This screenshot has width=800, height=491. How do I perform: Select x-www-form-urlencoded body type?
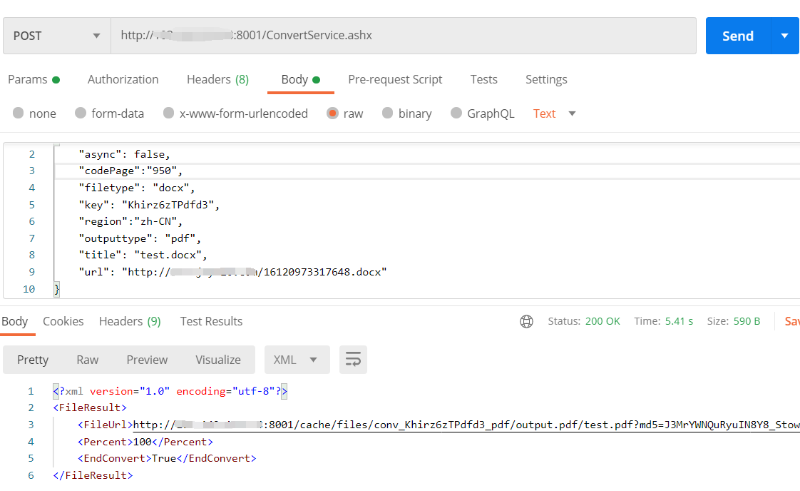pos(170,114)
